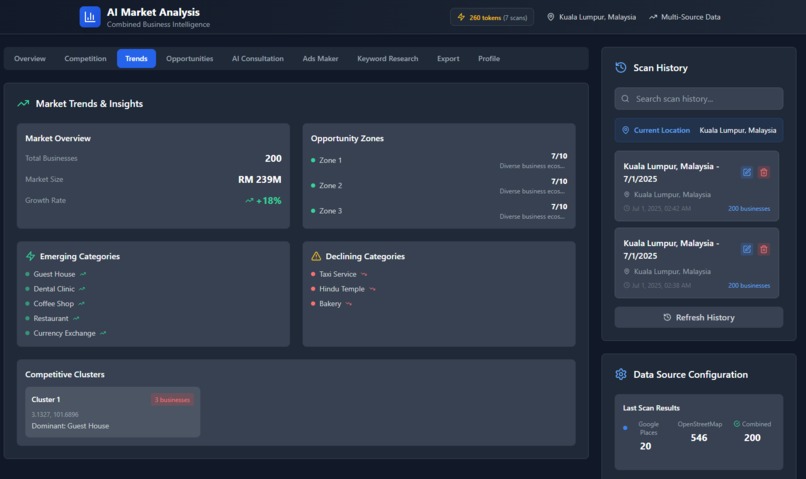This screenshot has width=806, height=479.
Task: Click the Guest House emerging category
Action: 54,274
